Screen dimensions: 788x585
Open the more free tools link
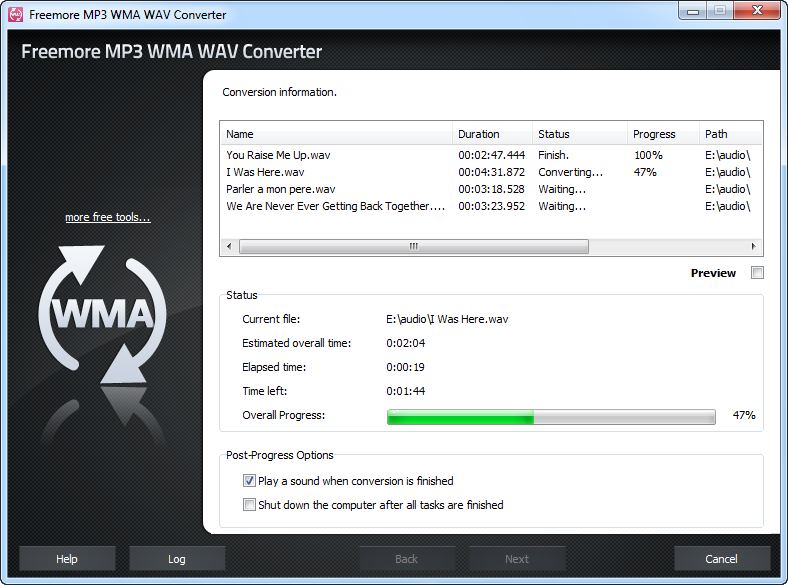(108, 217)
